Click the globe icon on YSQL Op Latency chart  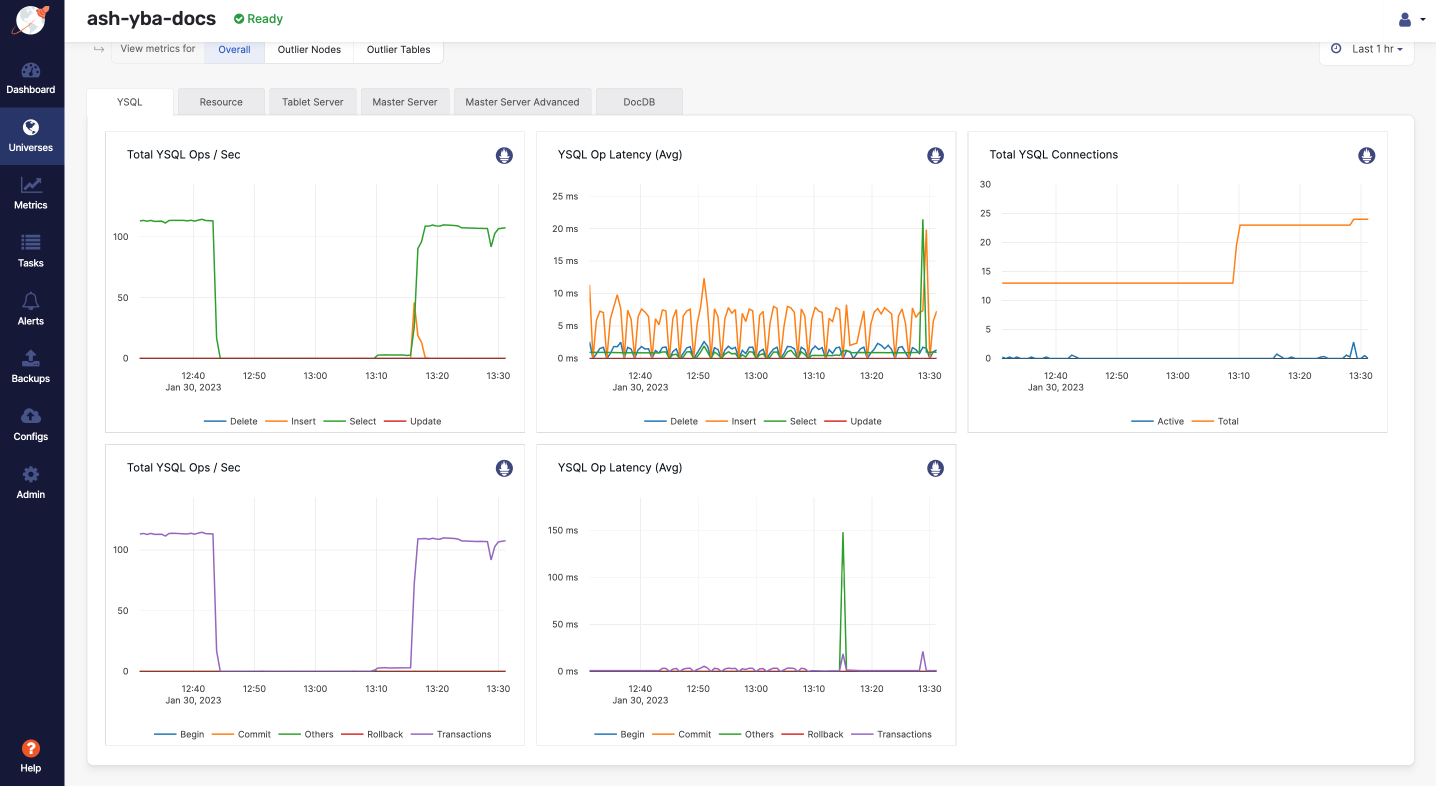[x=935, y=155]
